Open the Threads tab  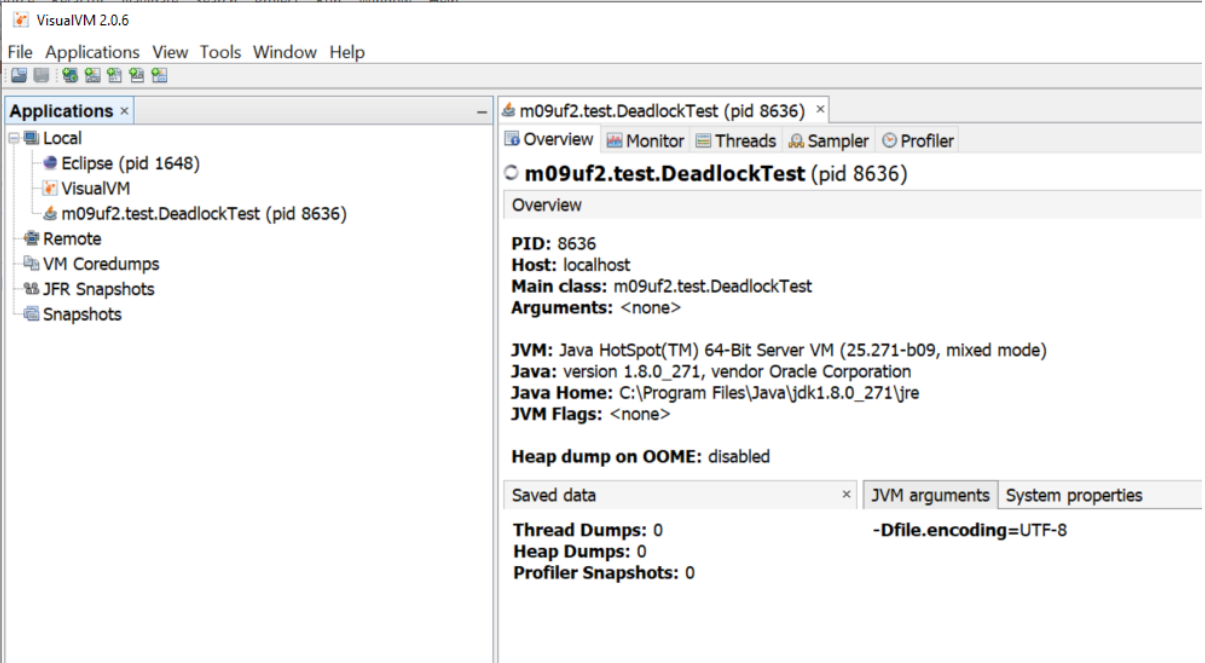pyautogui.click(x=736, y=141)
